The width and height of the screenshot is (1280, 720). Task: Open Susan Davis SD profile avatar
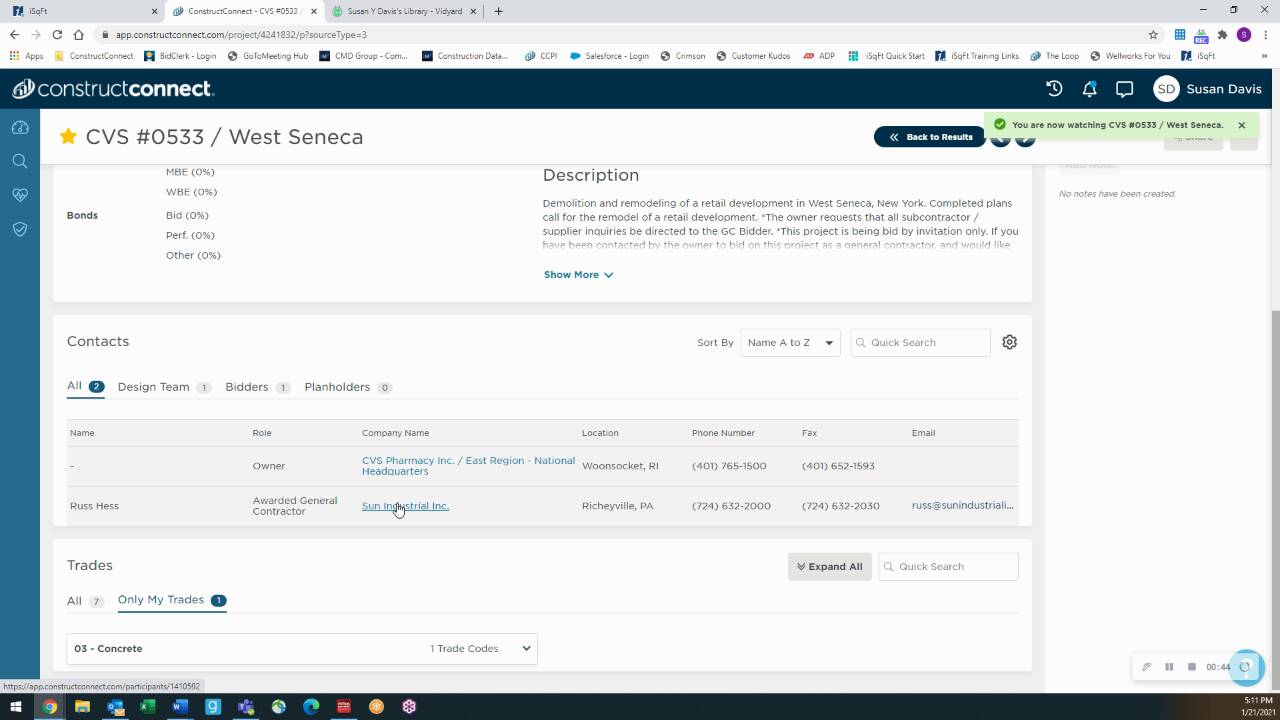[1166, 89]
